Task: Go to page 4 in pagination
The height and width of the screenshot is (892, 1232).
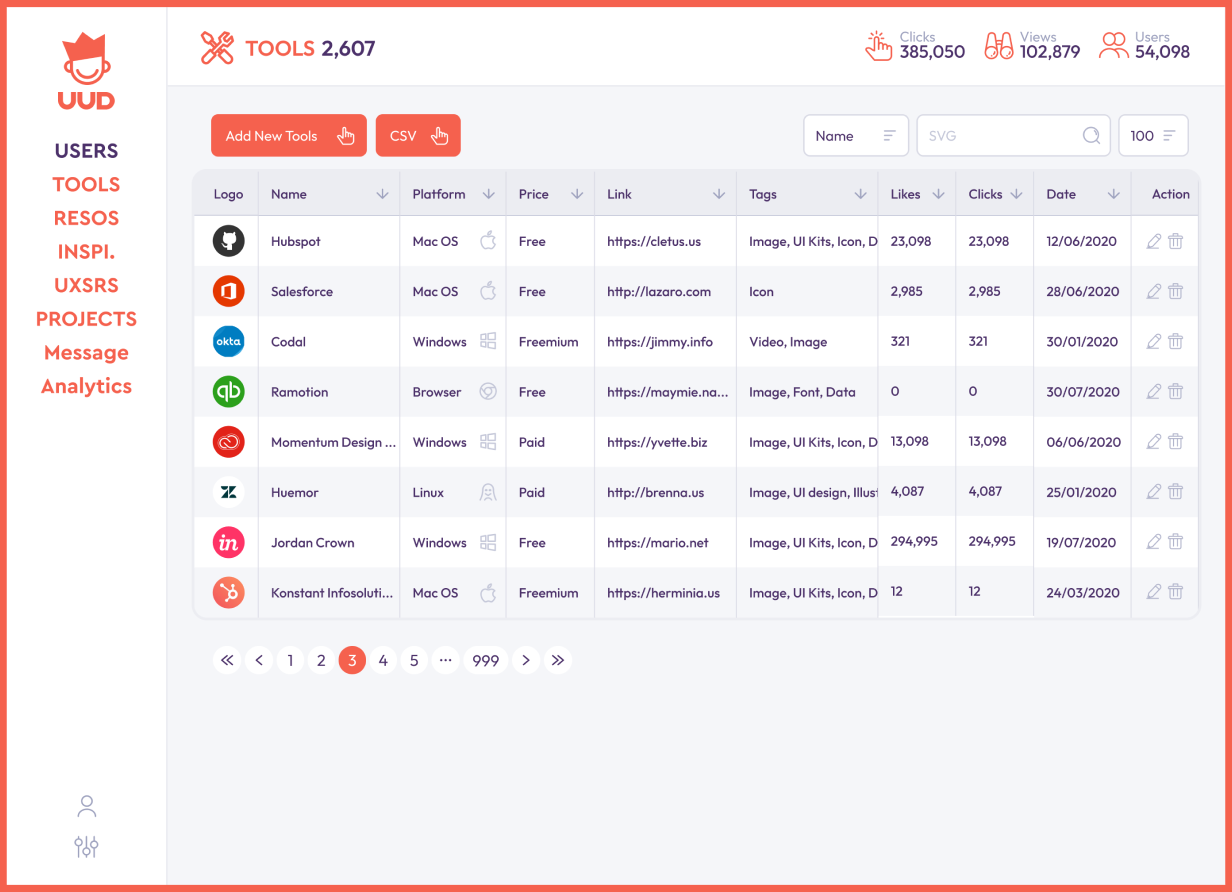Action: pyautogui.click(x=383, y=660)
